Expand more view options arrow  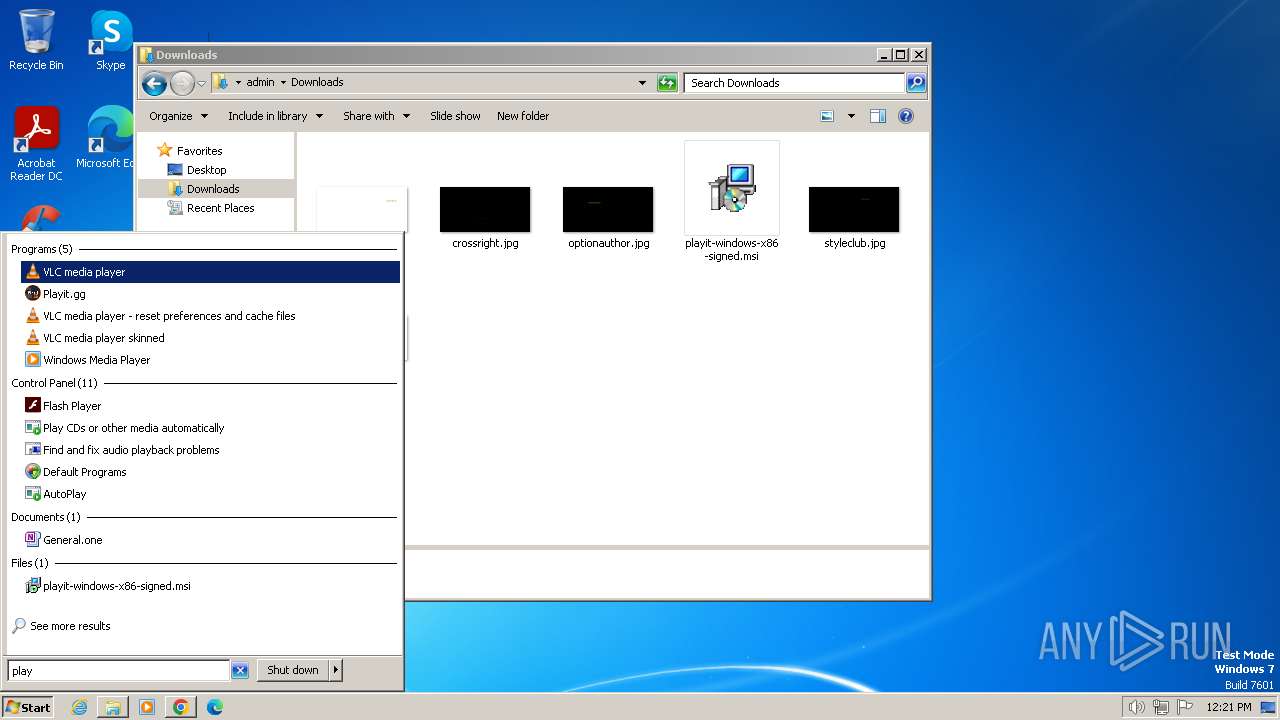(x=851, y=116)
